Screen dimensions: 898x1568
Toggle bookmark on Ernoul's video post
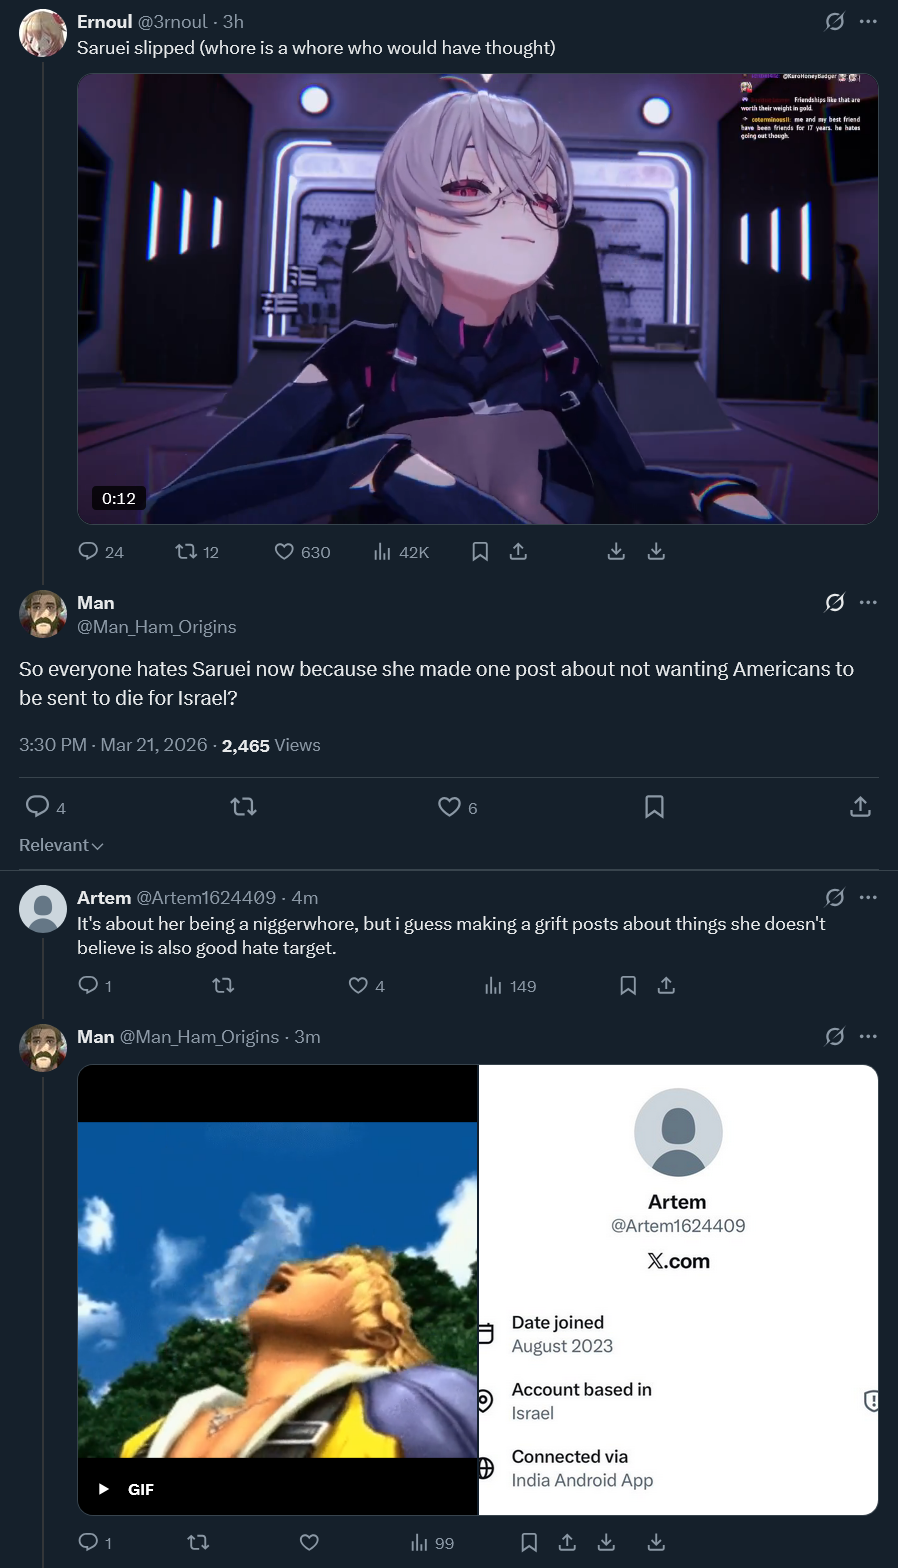tap(480, 551)
